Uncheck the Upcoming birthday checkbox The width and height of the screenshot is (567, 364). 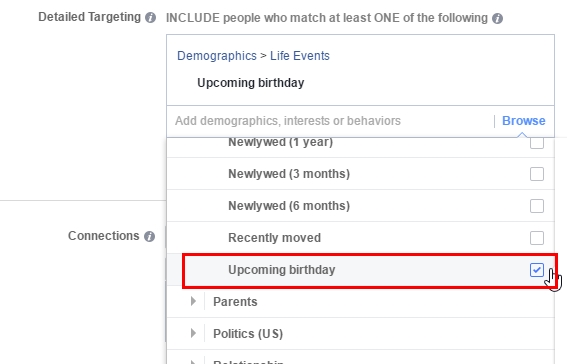[x=537, y=270]
